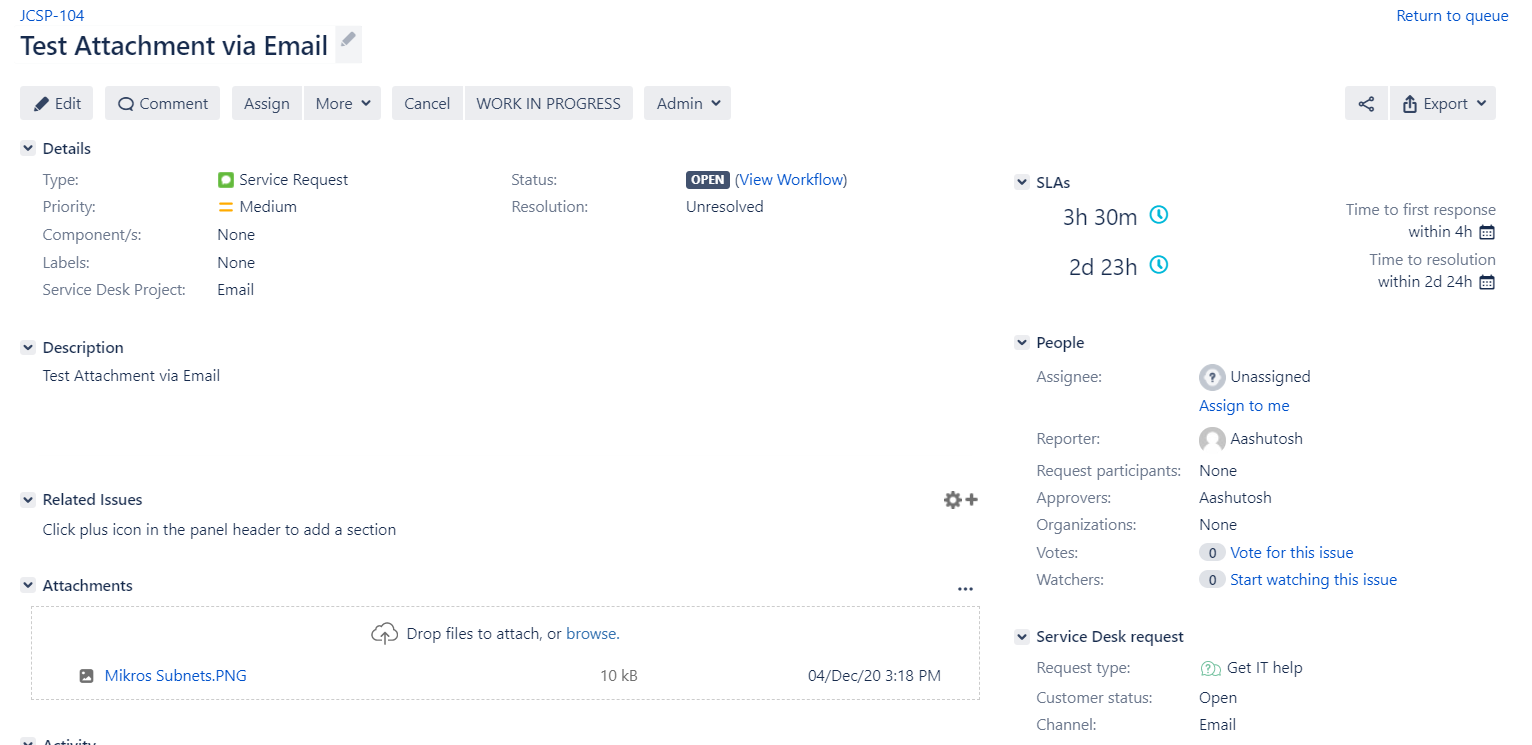Click the OPEN status badge
1532x745 pixels.
tap(708, 180)
